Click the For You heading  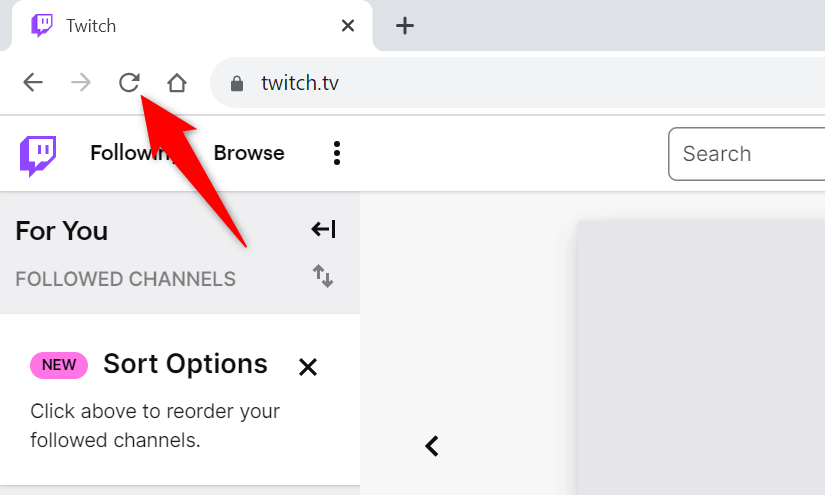point(62,231)
